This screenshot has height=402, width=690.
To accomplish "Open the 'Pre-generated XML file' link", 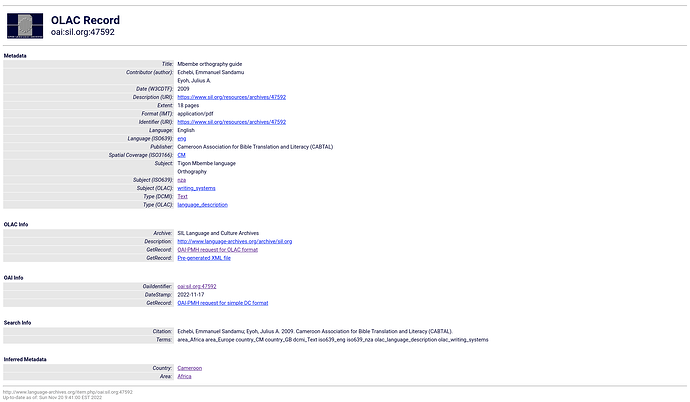I will 204,258.
